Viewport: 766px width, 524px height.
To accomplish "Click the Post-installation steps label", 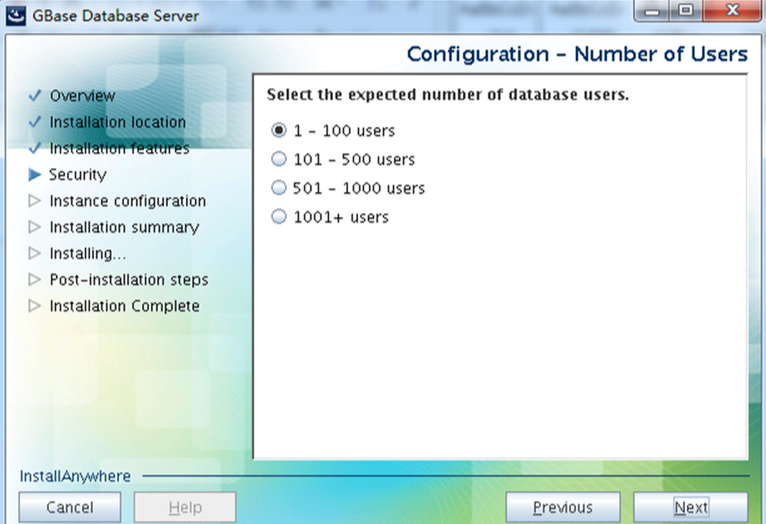I will [x=129, y=280].
